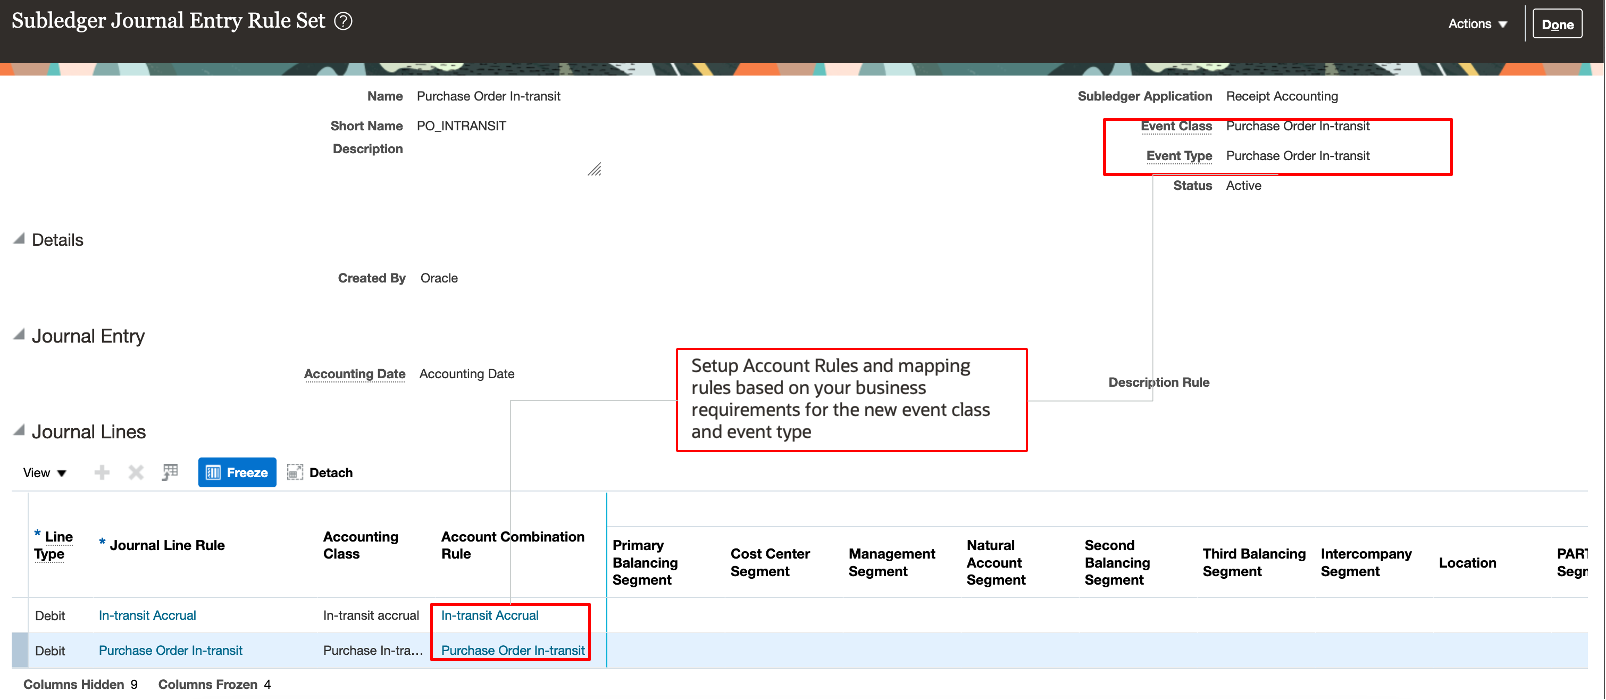Viewport: 1606px width, 700px height.
Task: Click the PO_INTRANSIT short name value
Action: tap(461, 126)
